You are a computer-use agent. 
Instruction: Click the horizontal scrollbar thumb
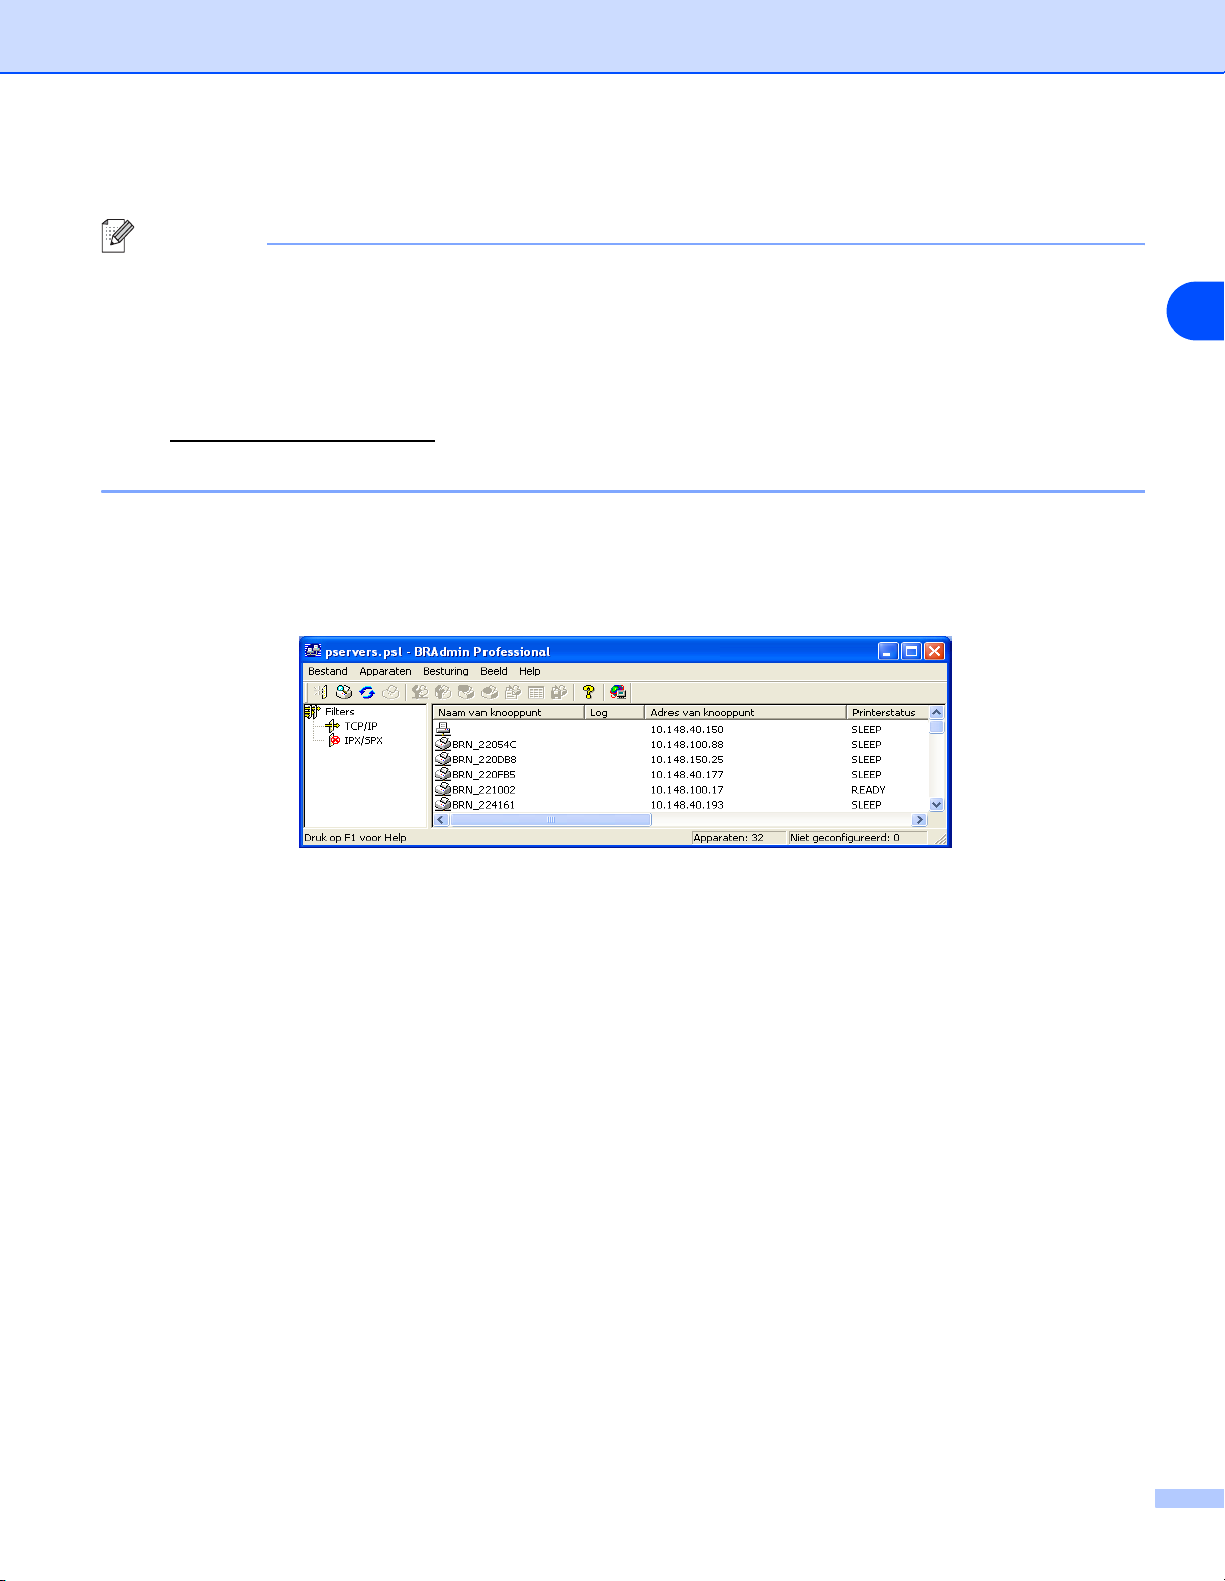click(x=550, y=820)
